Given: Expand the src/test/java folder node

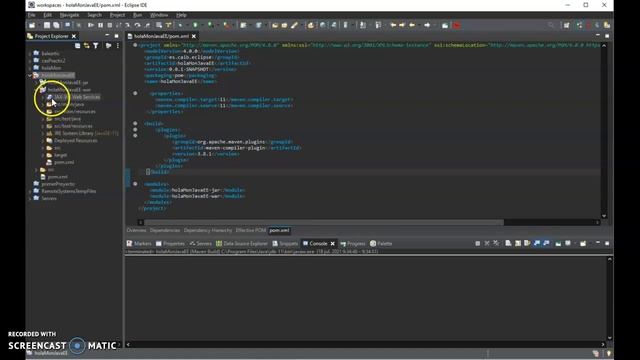Looking at the screenshot, I should [x=43, y=119].
